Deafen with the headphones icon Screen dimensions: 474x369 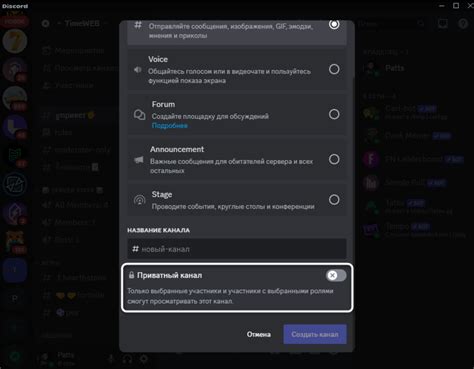click(127, 359)
